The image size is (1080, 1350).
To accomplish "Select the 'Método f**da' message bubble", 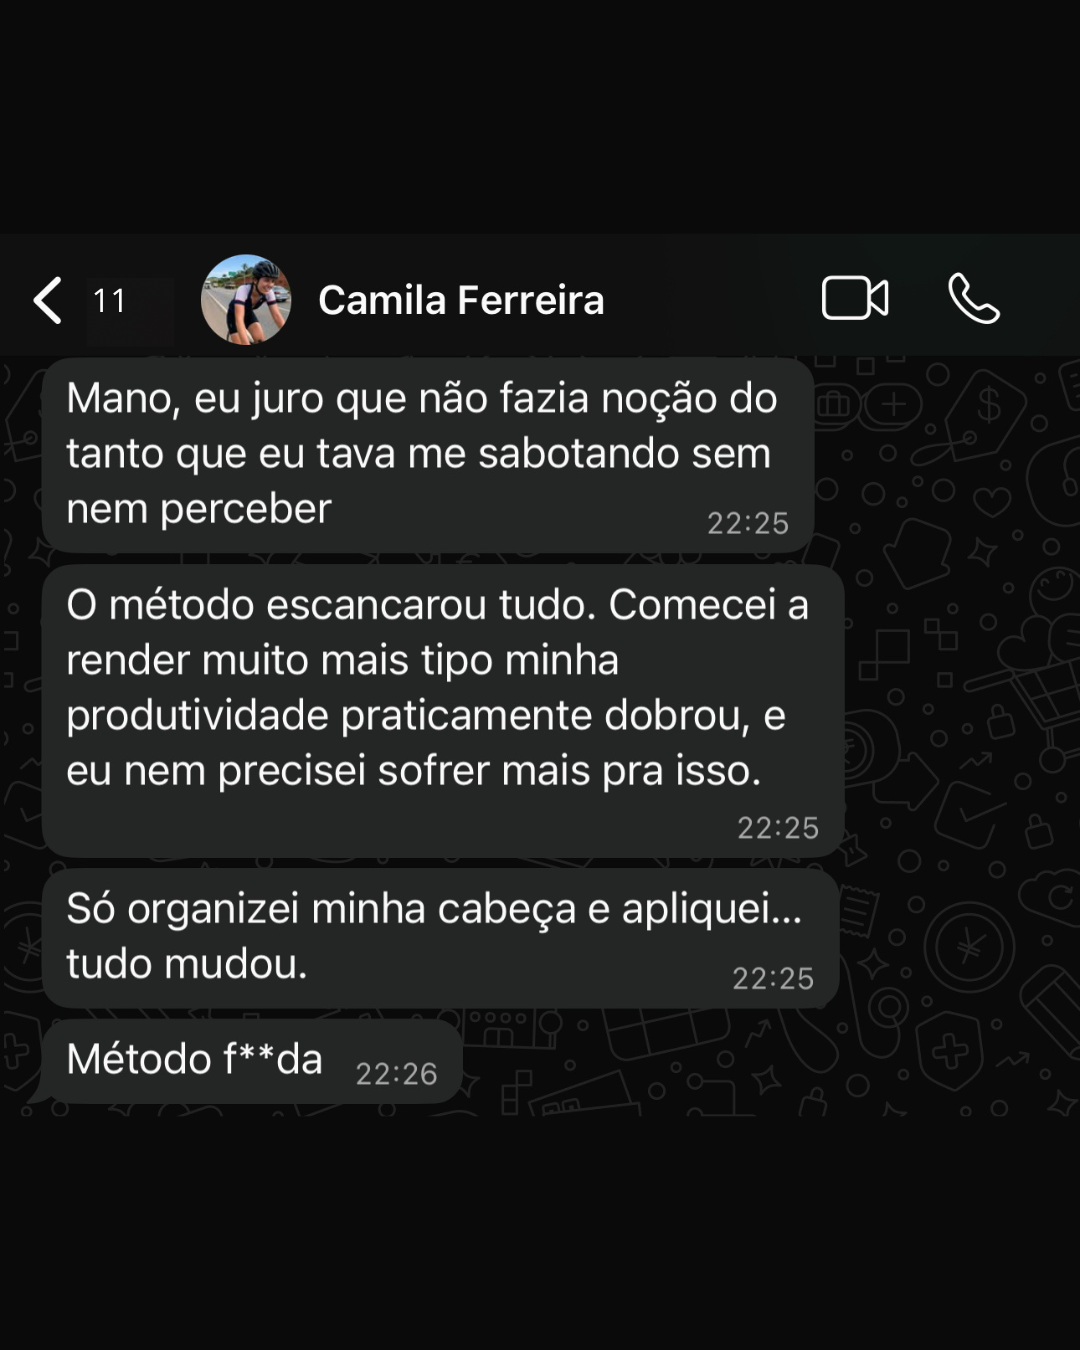I will click(250, 1061).
